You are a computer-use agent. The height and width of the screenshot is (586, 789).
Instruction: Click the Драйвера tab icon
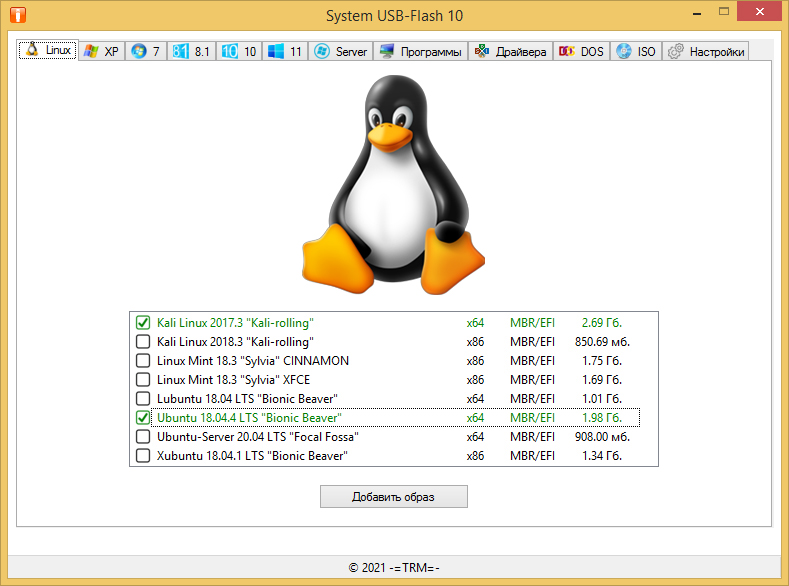pyautogui.click(x=482, y=51)
